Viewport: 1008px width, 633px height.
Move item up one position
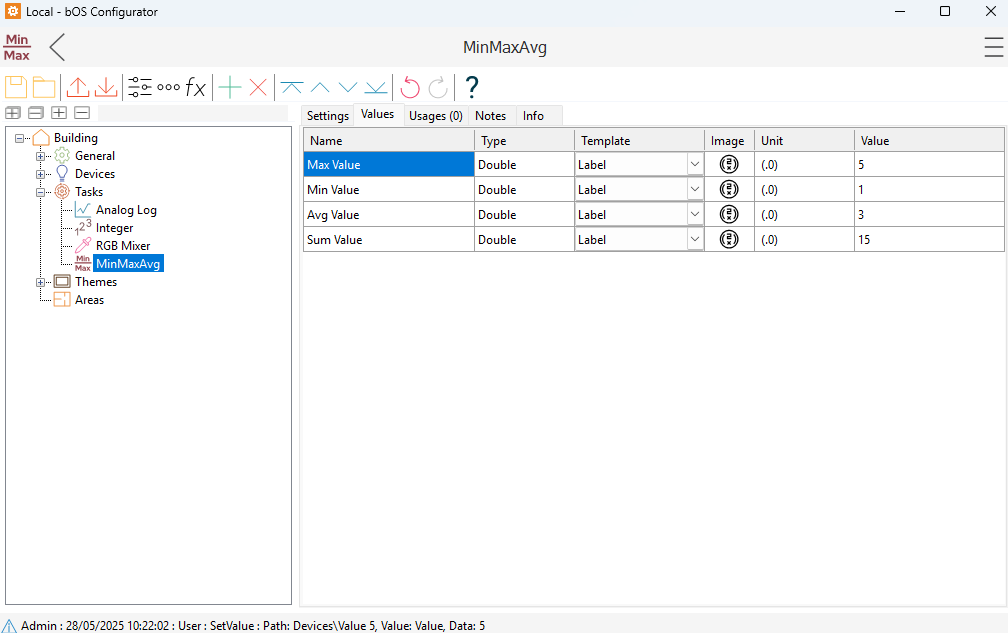[320, 87]
